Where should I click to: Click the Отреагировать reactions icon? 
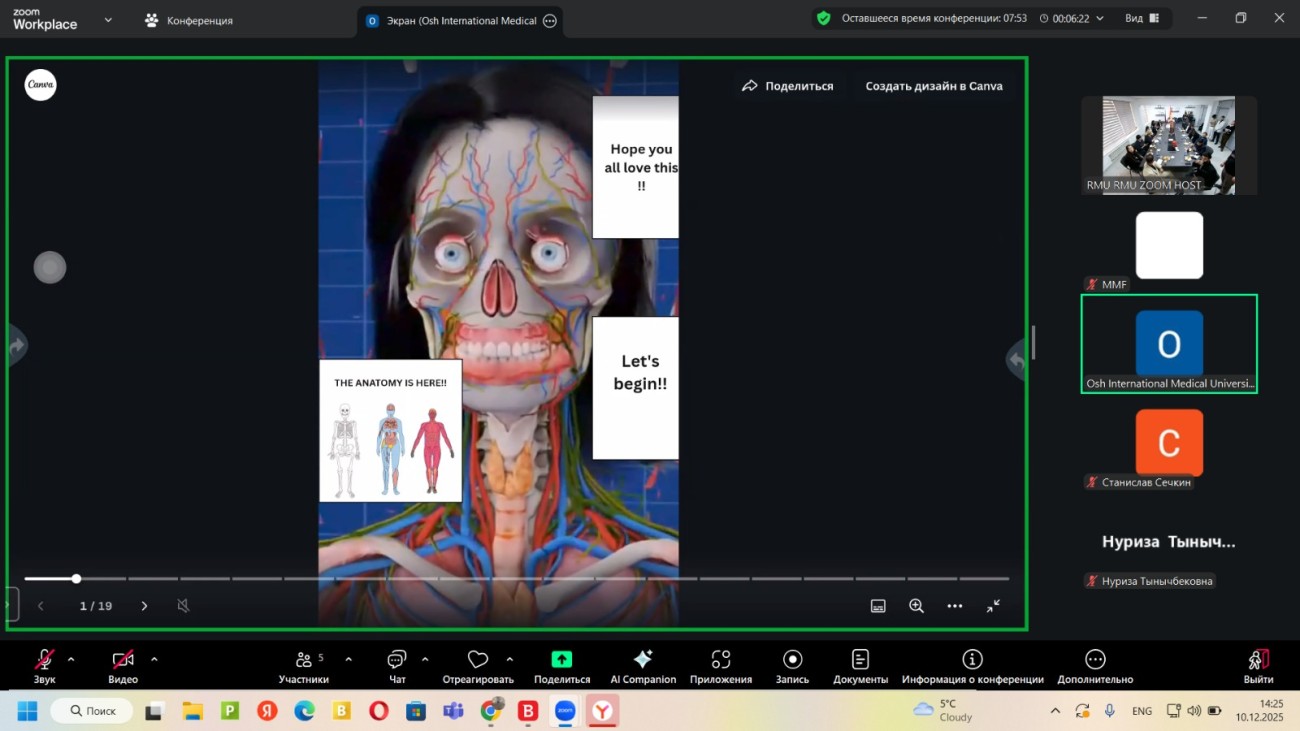tap(478, 660)
